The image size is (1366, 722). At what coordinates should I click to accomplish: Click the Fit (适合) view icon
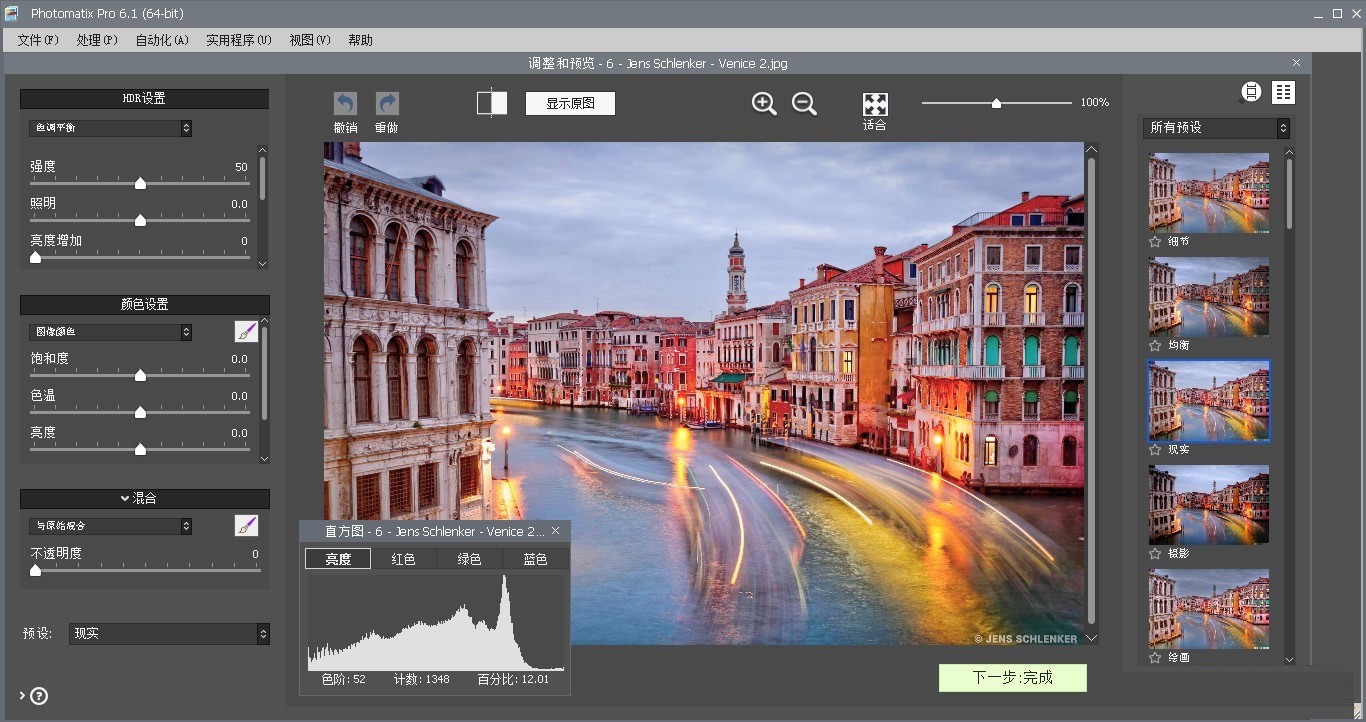874,103
